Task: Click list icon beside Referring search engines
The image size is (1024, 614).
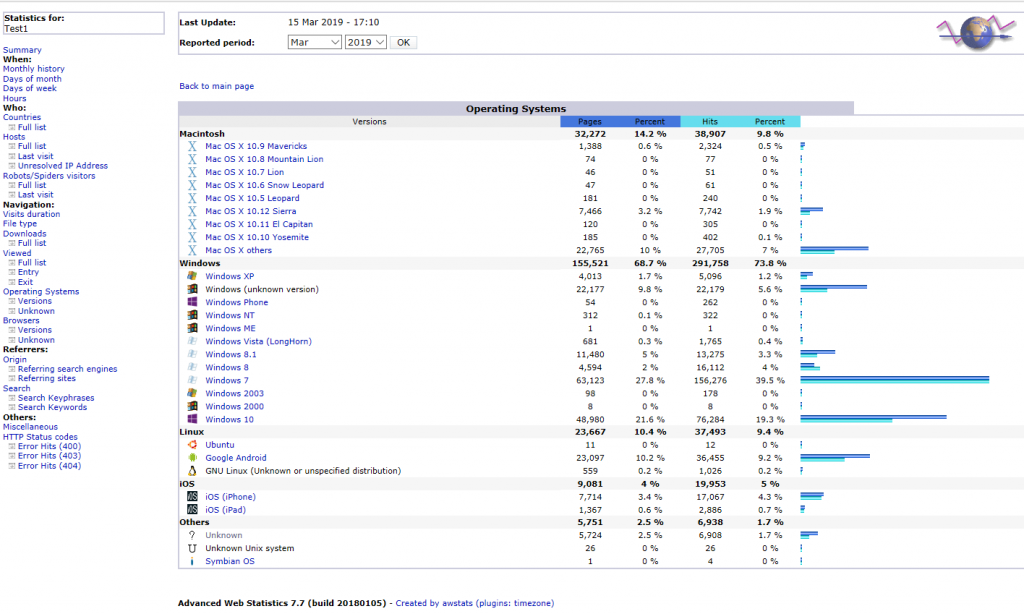Action: 12,369
